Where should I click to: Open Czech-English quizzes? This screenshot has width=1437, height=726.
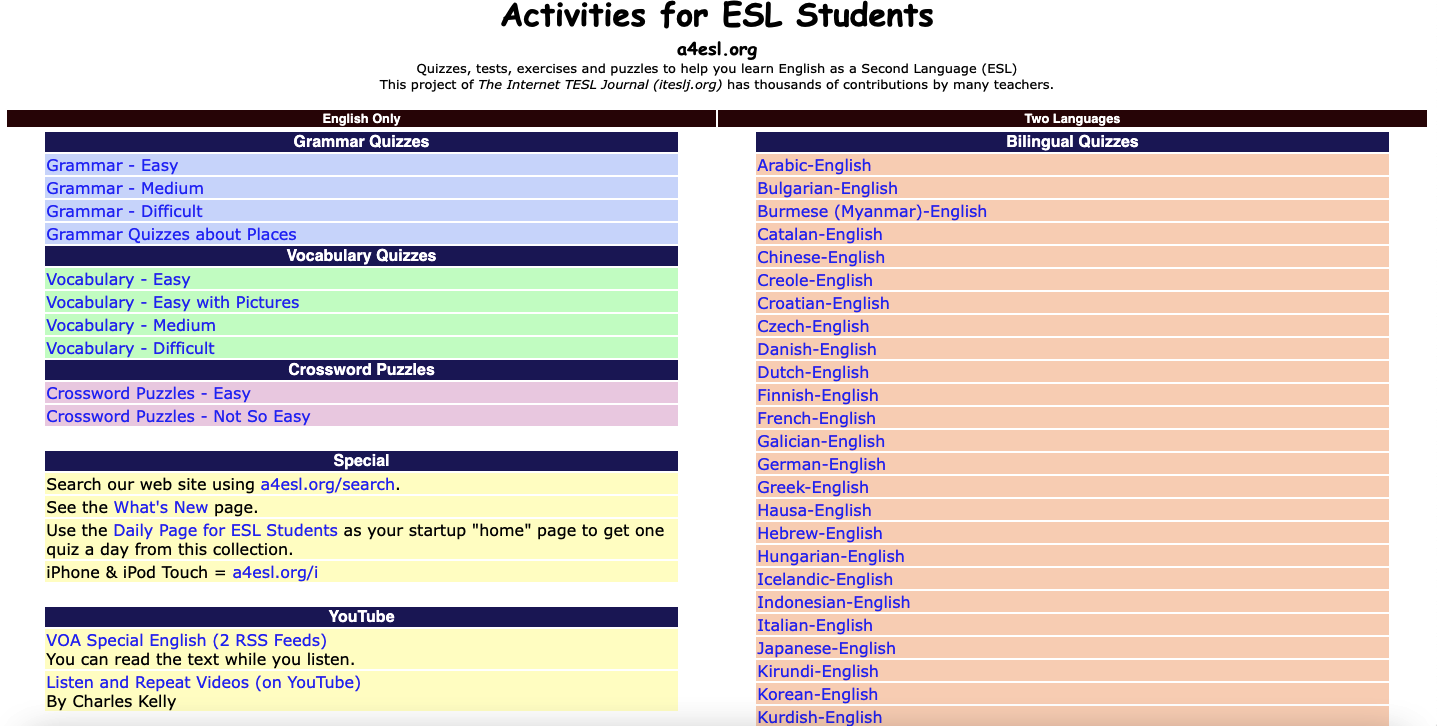[x=813, y=327]
